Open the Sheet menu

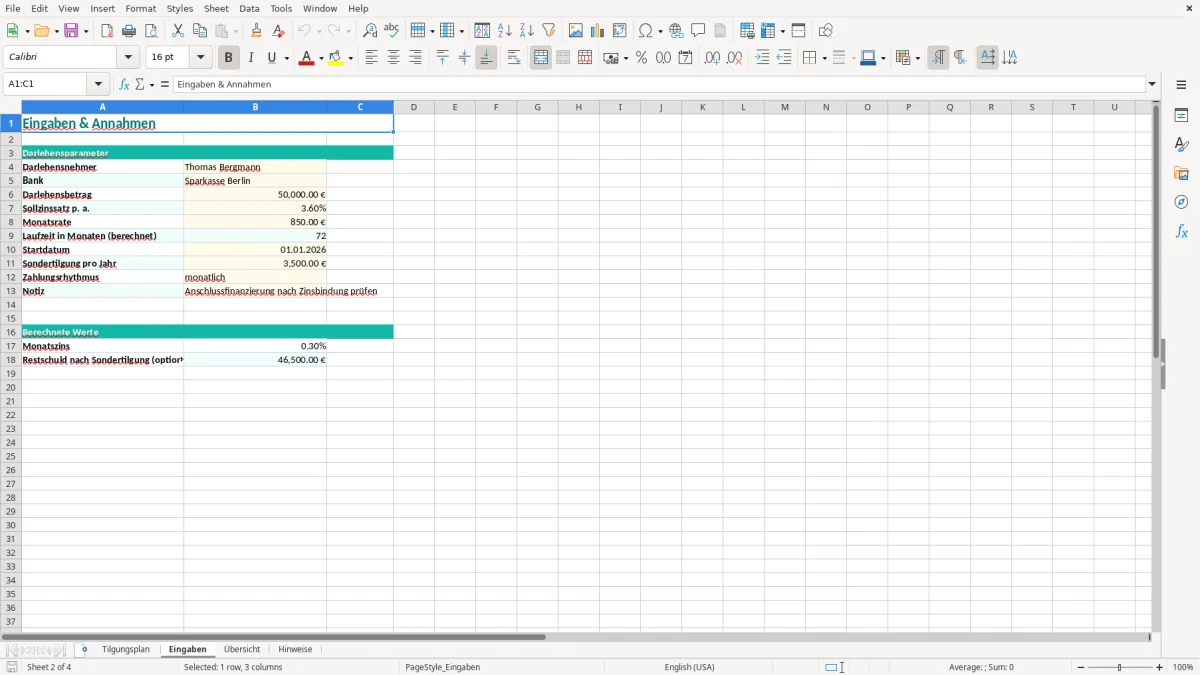coord(216,8)
